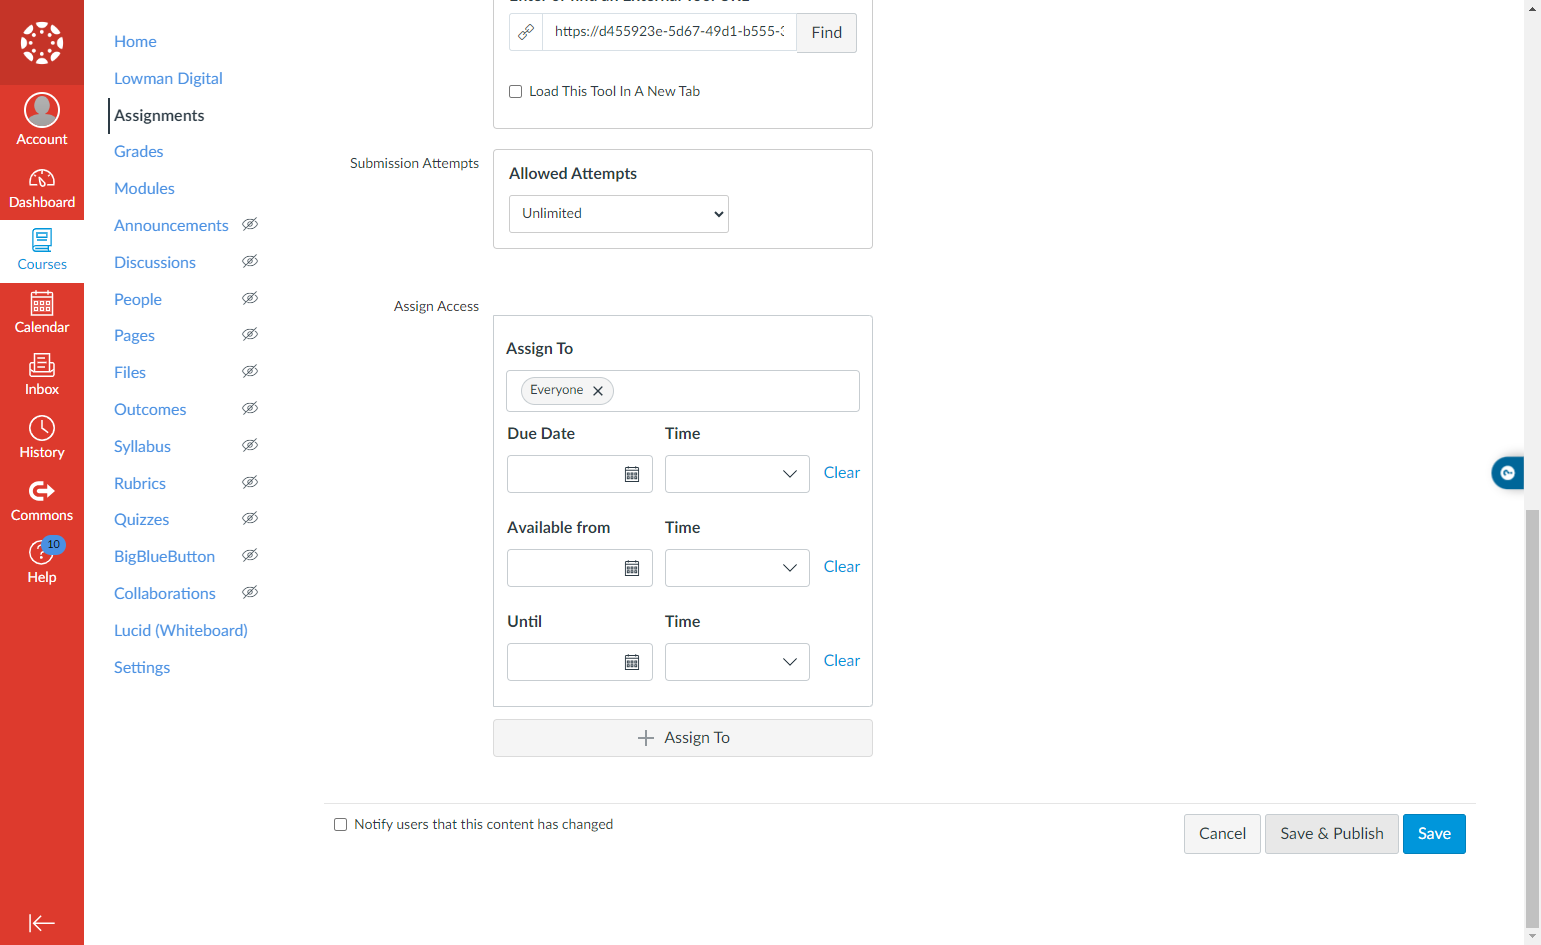Viewport: 1541px width, 945px height.
Task: Open the Calendar from global navigation
Action: tap(42, 314)
